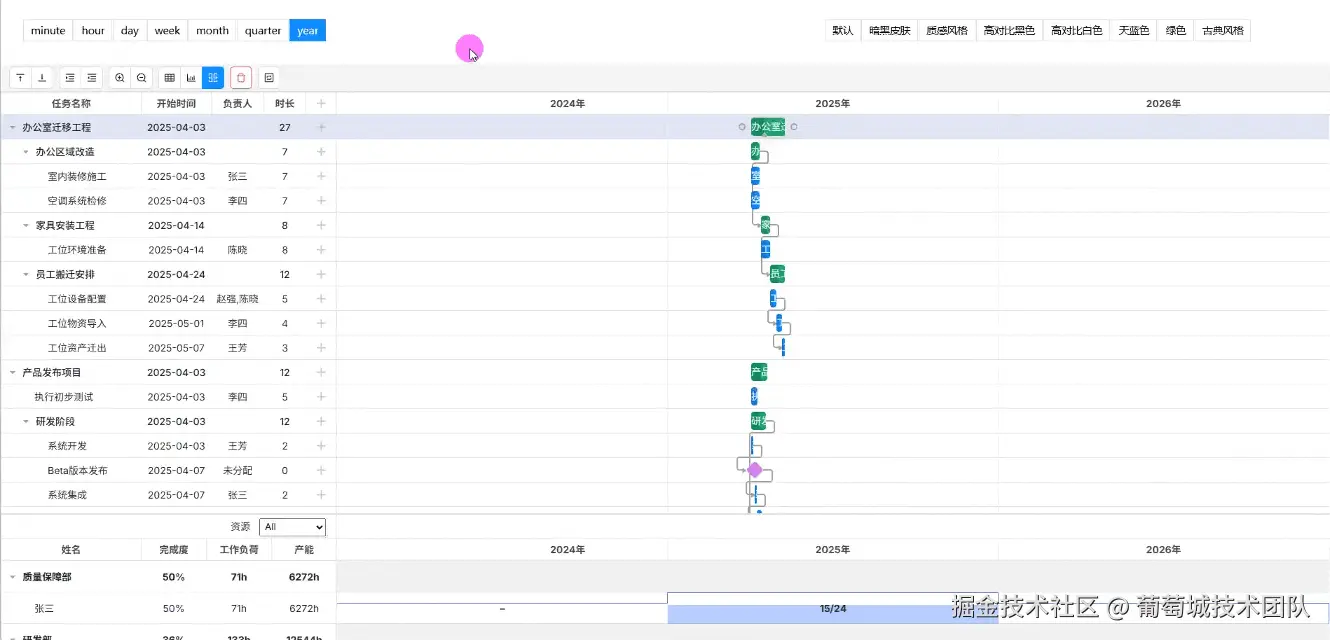The image size is (1330, 640).
Task: Click the 未分配 assignee cell
Action: pos(237,470)
